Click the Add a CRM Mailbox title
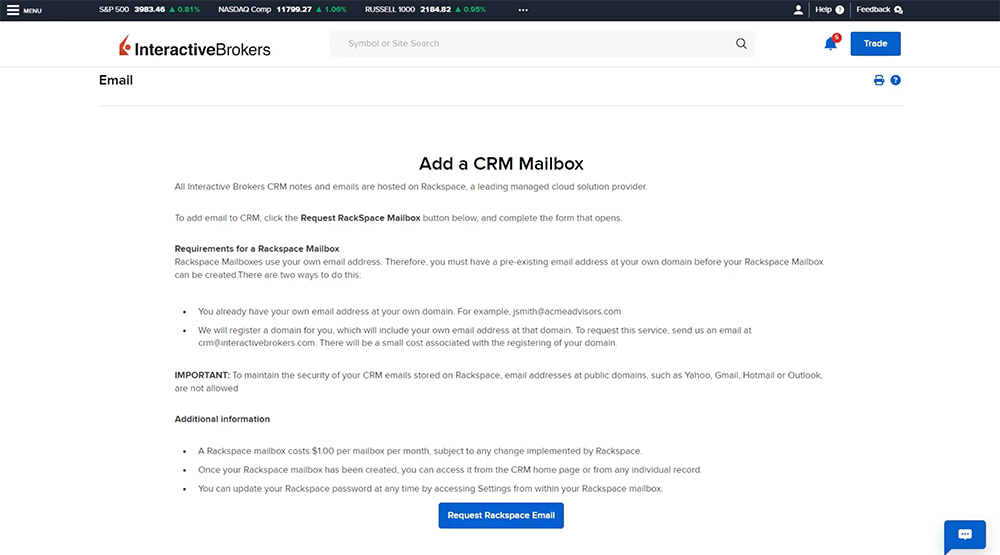 (501, 163)
